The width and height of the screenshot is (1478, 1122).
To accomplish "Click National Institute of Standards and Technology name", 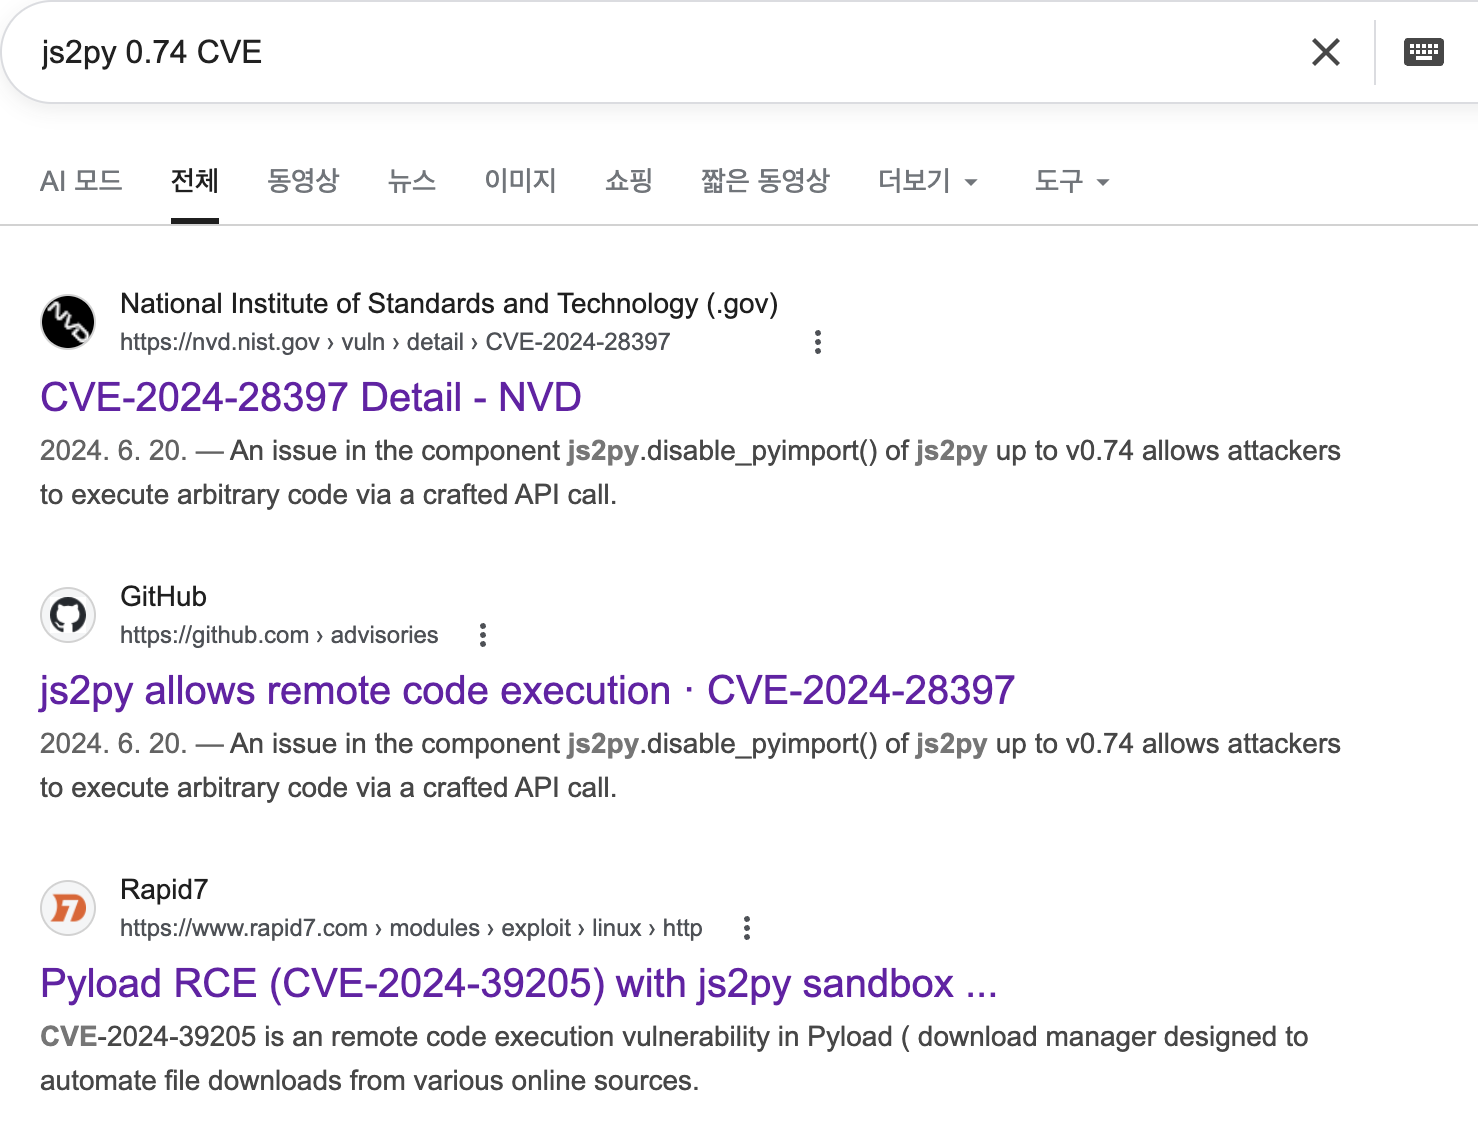I will coord(449,304).
